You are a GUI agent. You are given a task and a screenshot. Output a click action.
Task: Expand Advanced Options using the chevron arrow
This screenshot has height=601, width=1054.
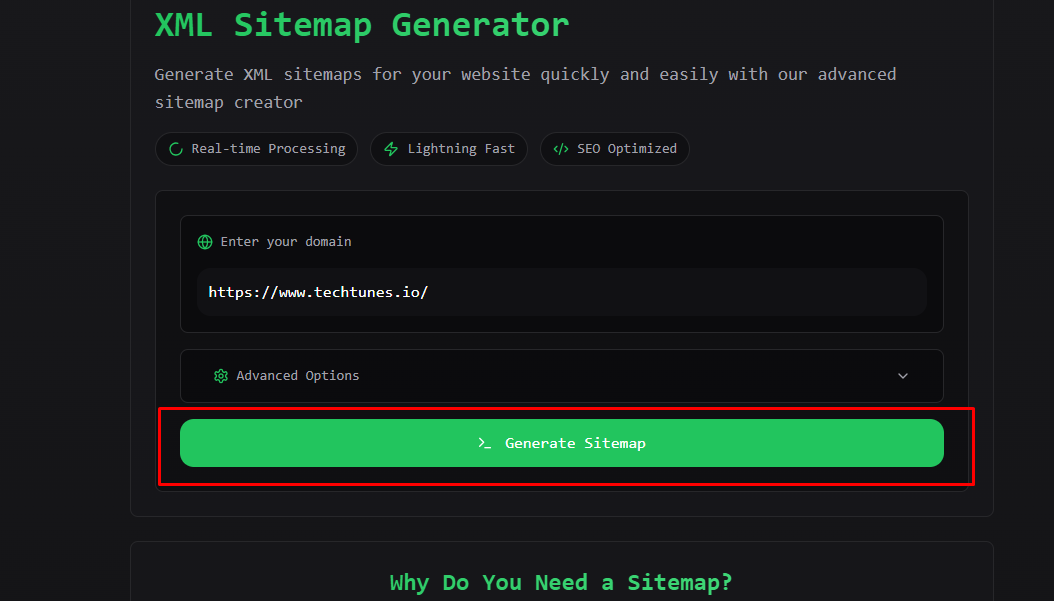pos(903,375)
